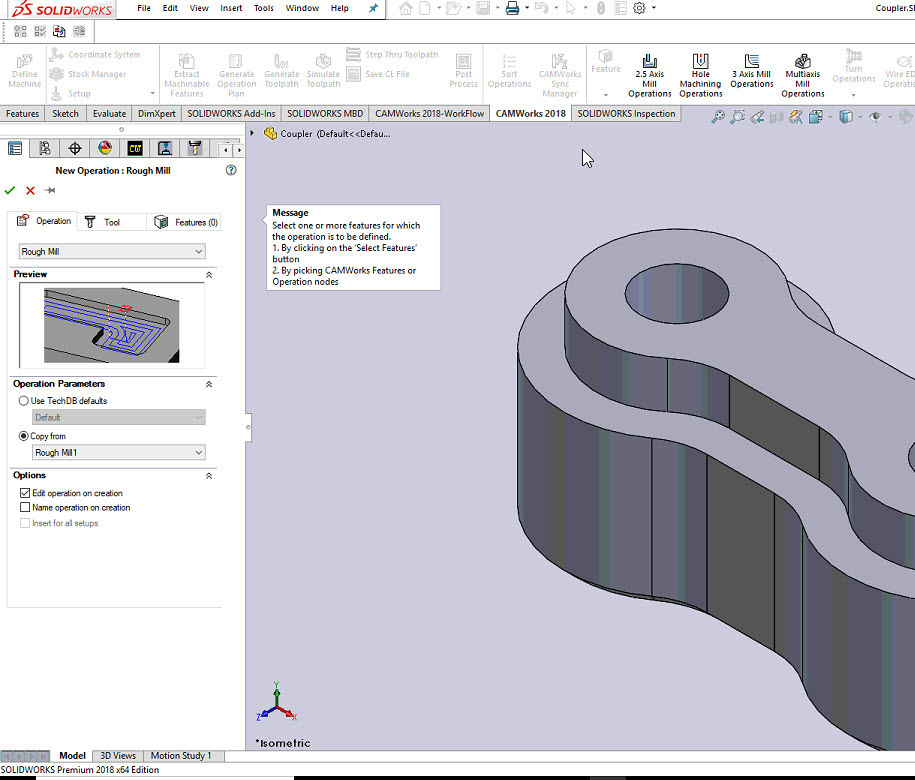Open the File menu
The width and height of the screenshot is (915, 780).
[x=144, y=8]
